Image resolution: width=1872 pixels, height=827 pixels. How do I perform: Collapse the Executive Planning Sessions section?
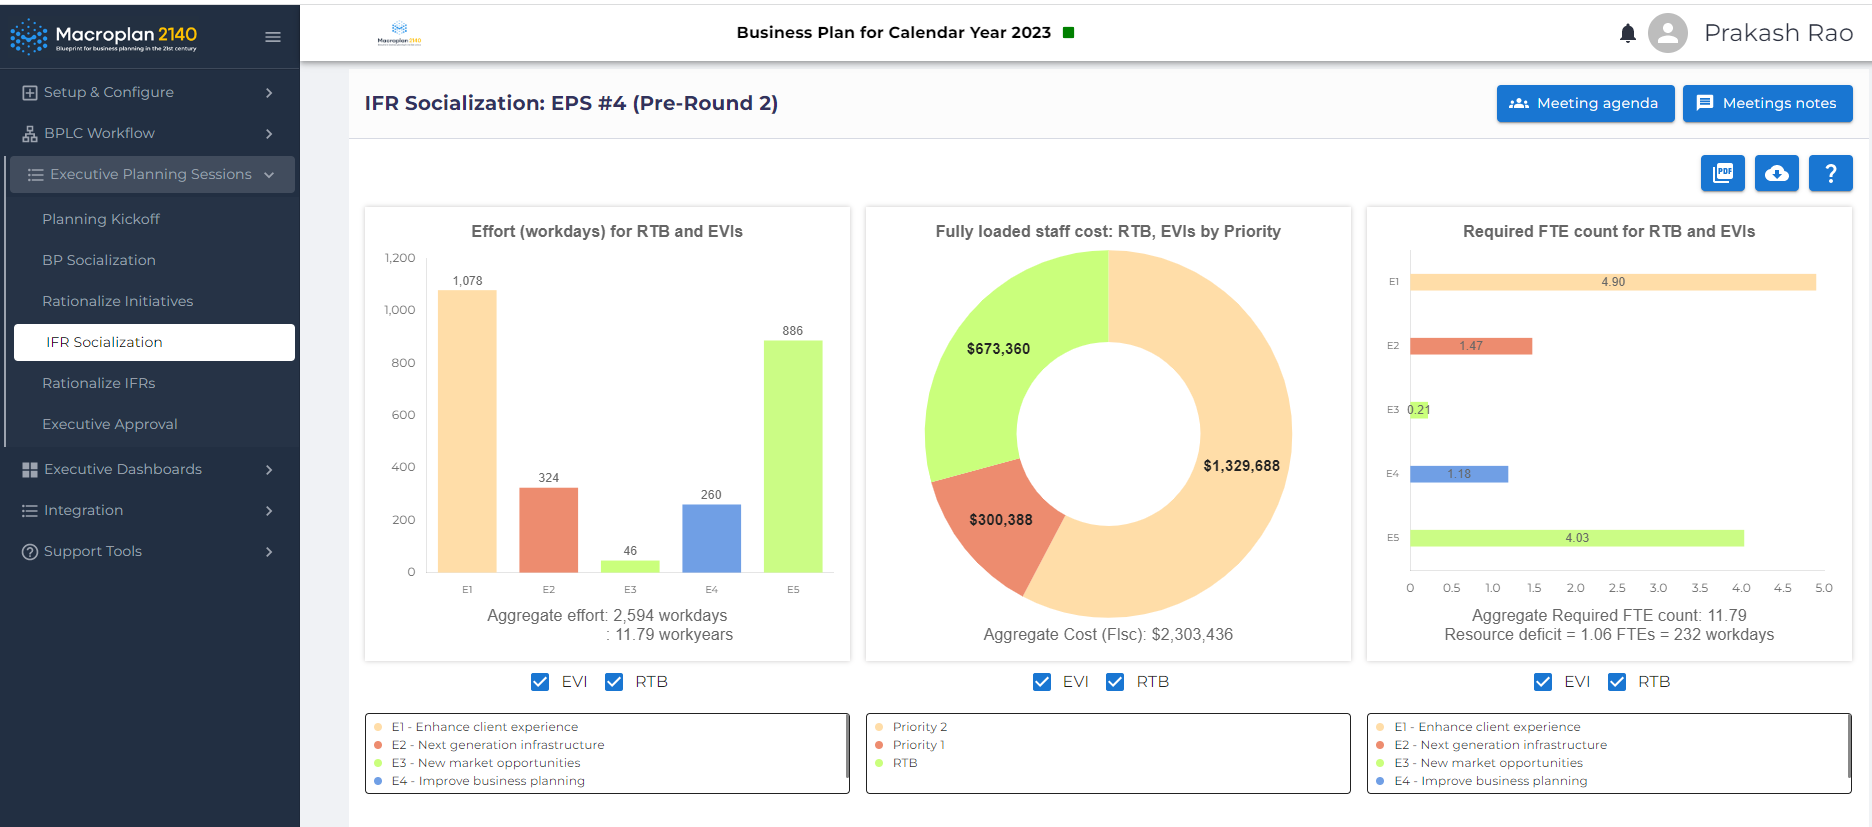point(152,174)
